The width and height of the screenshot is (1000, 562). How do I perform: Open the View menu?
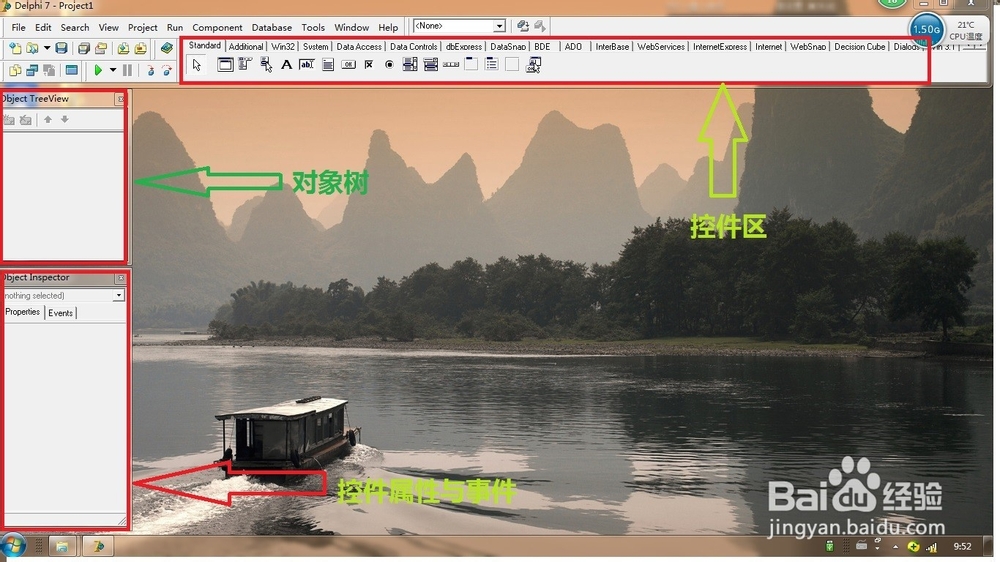108,27
